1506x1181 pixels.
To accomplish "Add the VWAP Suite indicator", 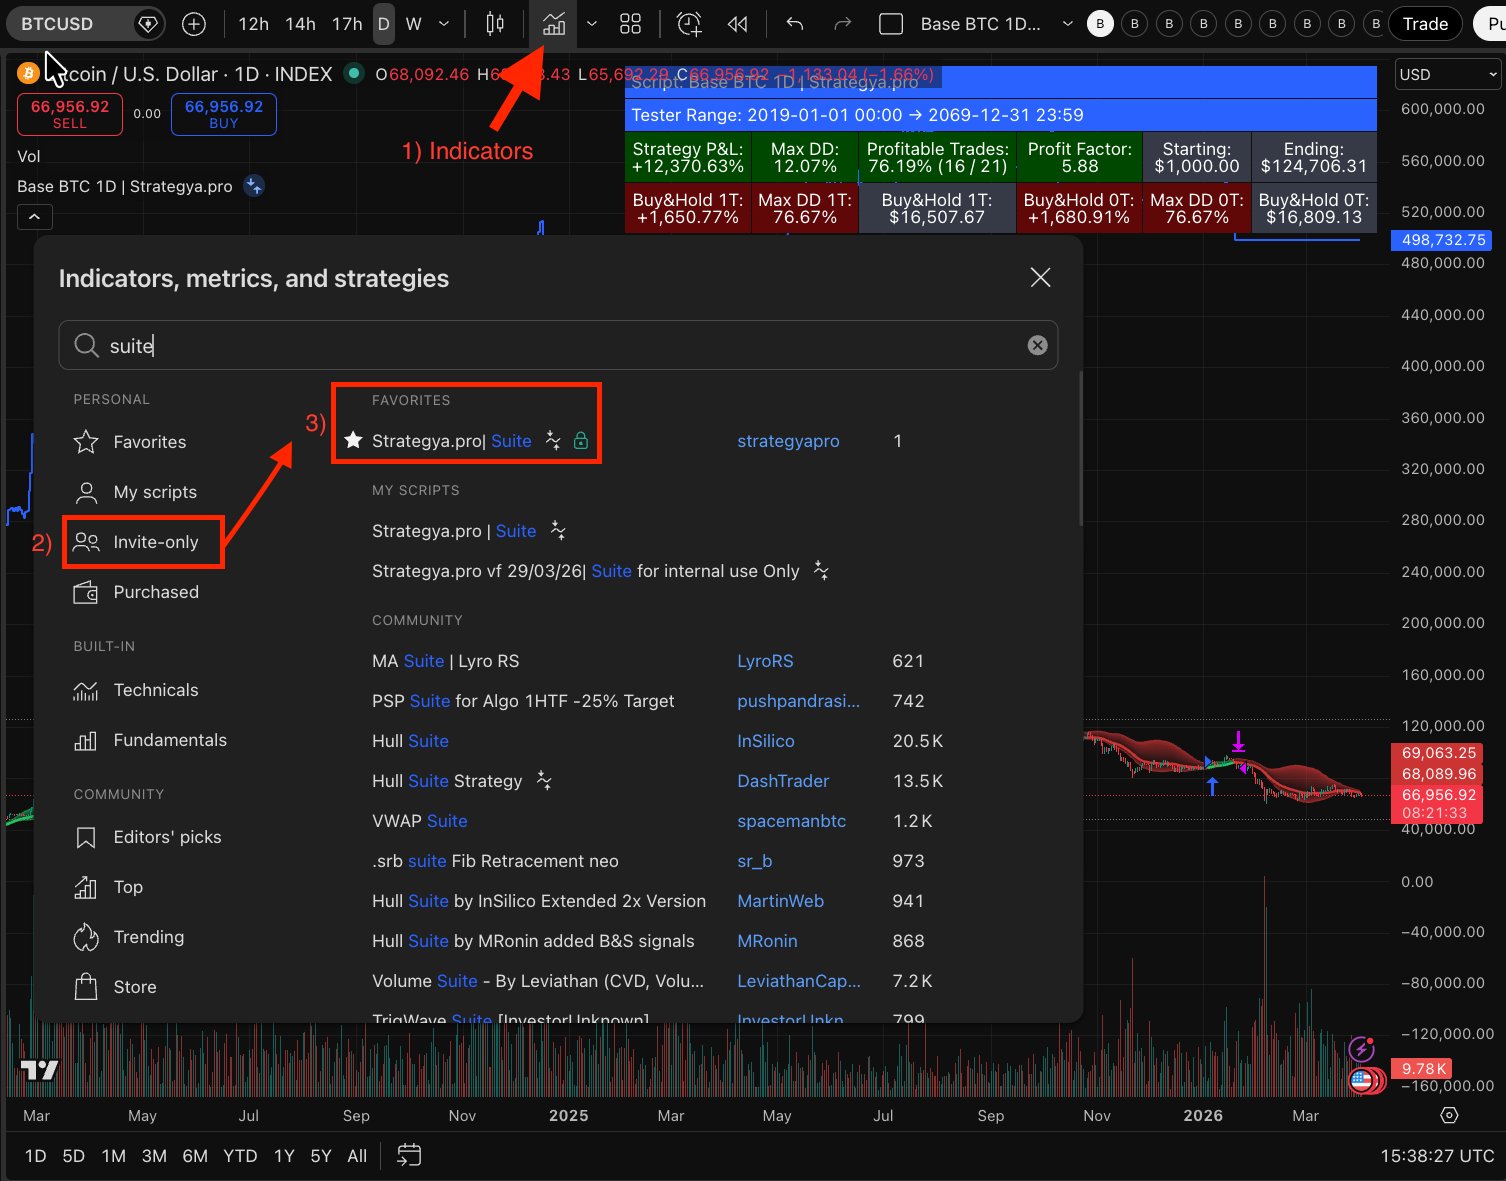I will point(420,821).
